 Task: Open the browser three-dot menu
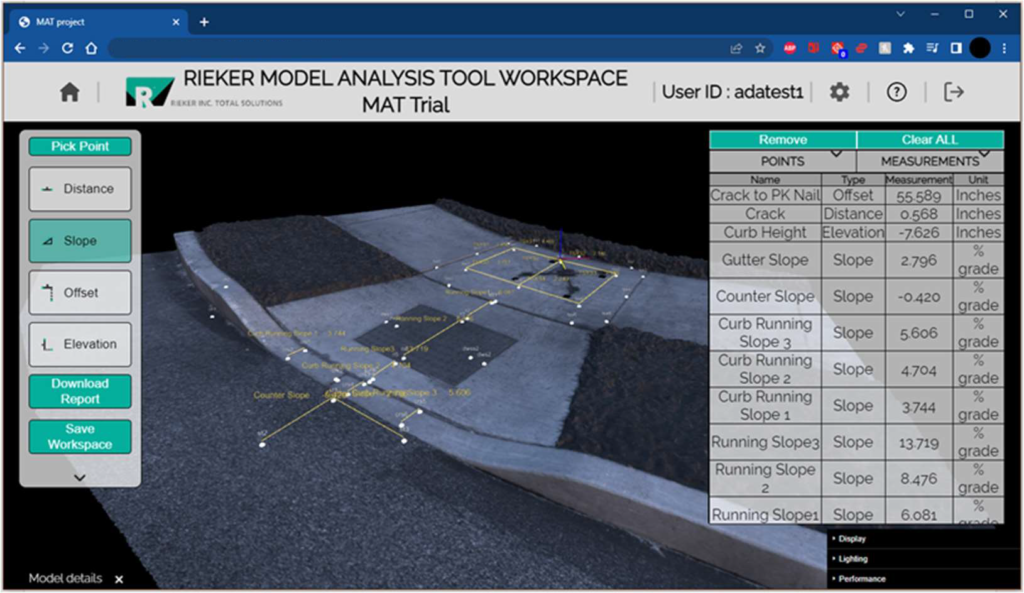(x=1004, y=48)
